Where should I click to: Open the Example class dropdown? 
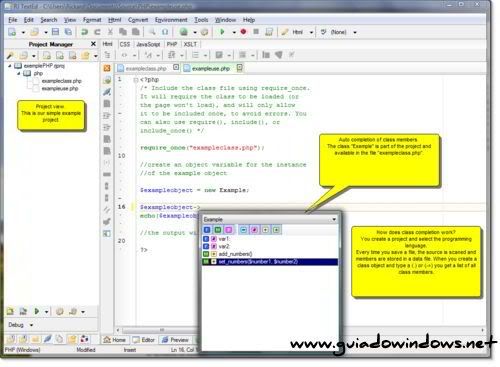(x=334, y=219)
